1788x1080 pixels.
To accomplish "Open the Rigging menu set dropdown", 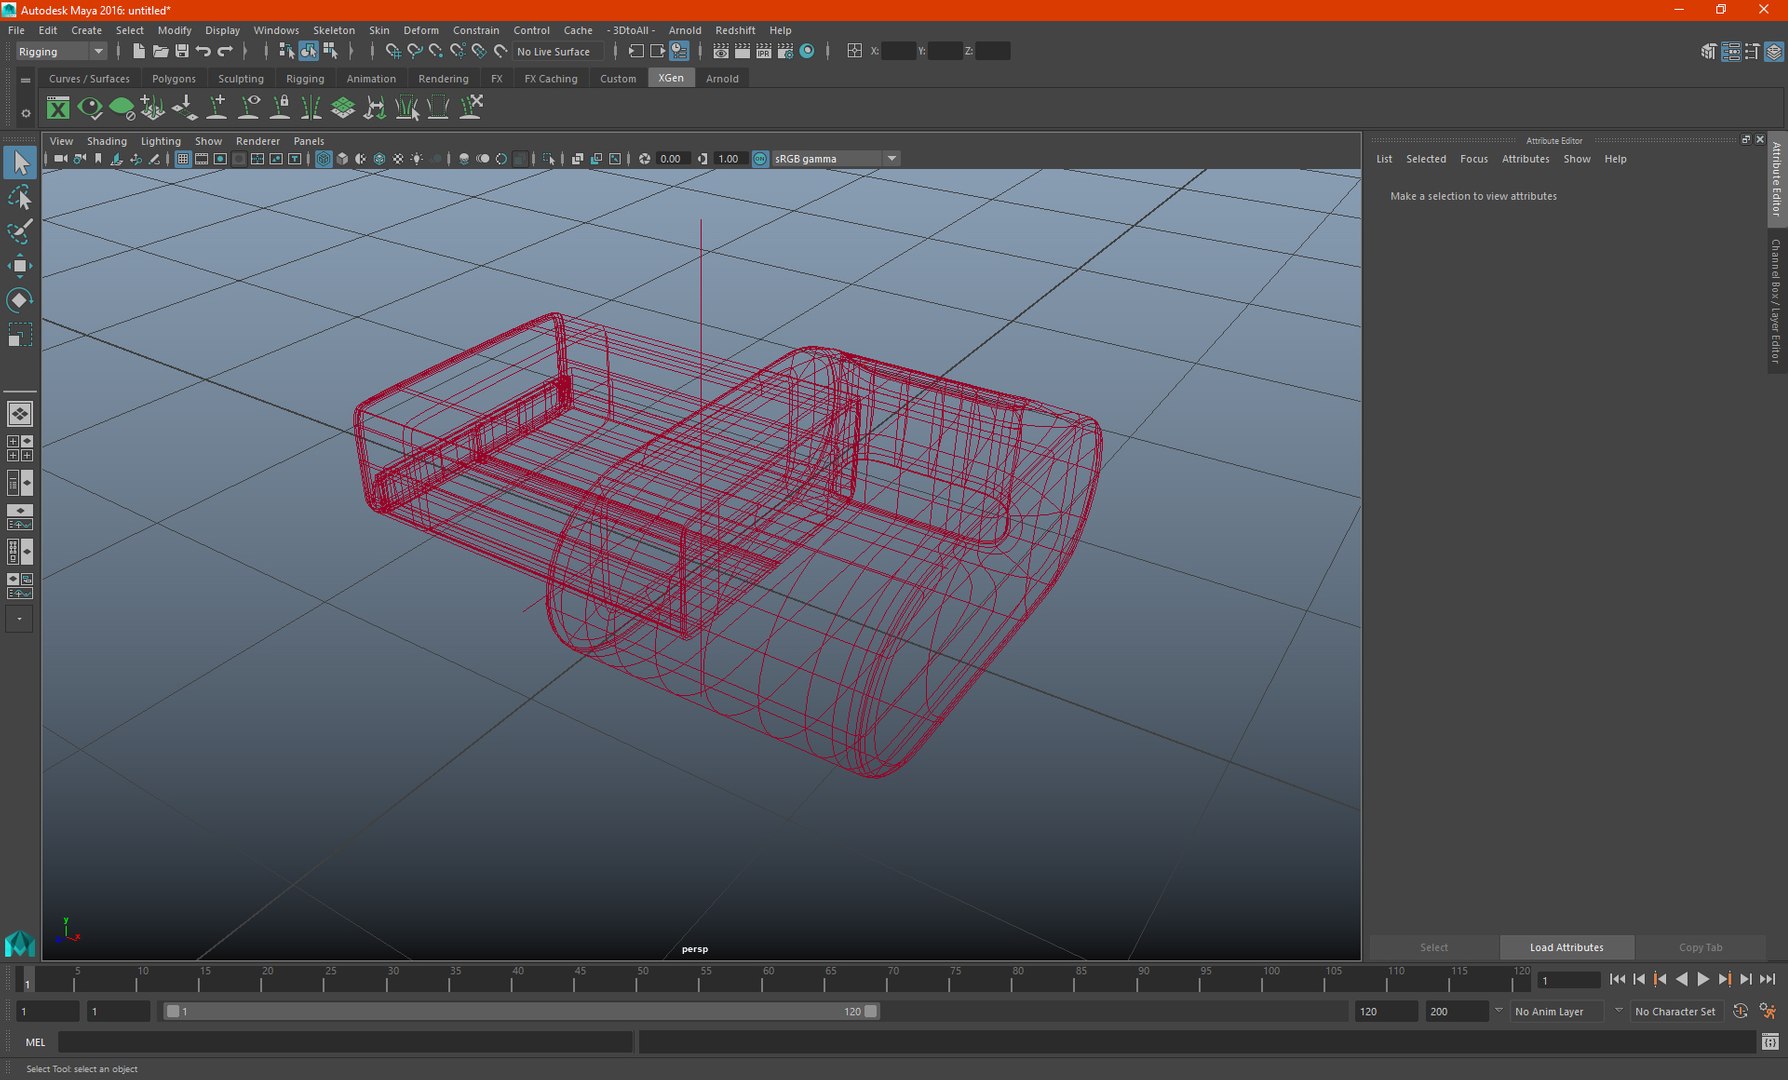I will click(98, 51).
